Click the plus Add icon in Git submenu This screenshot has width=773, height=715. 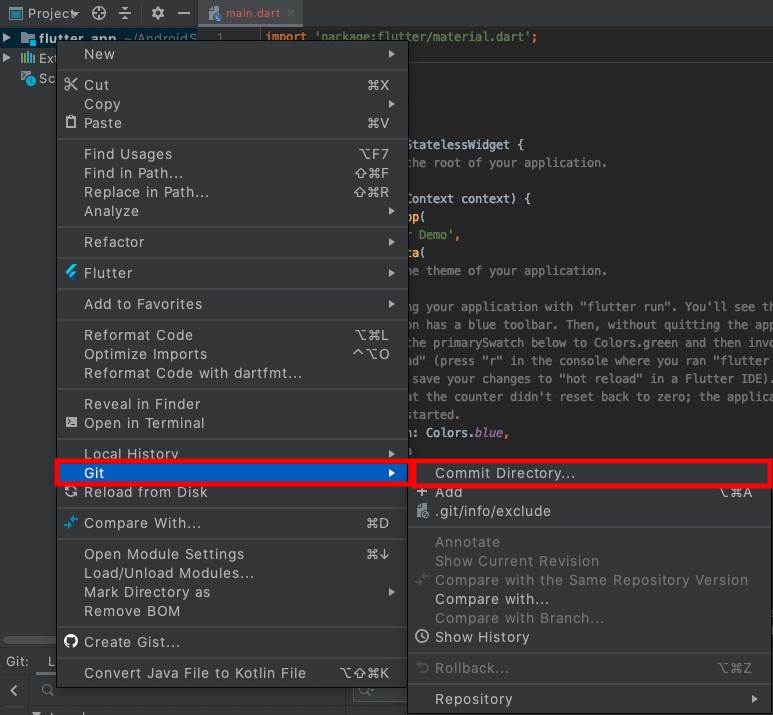[422, 492]
